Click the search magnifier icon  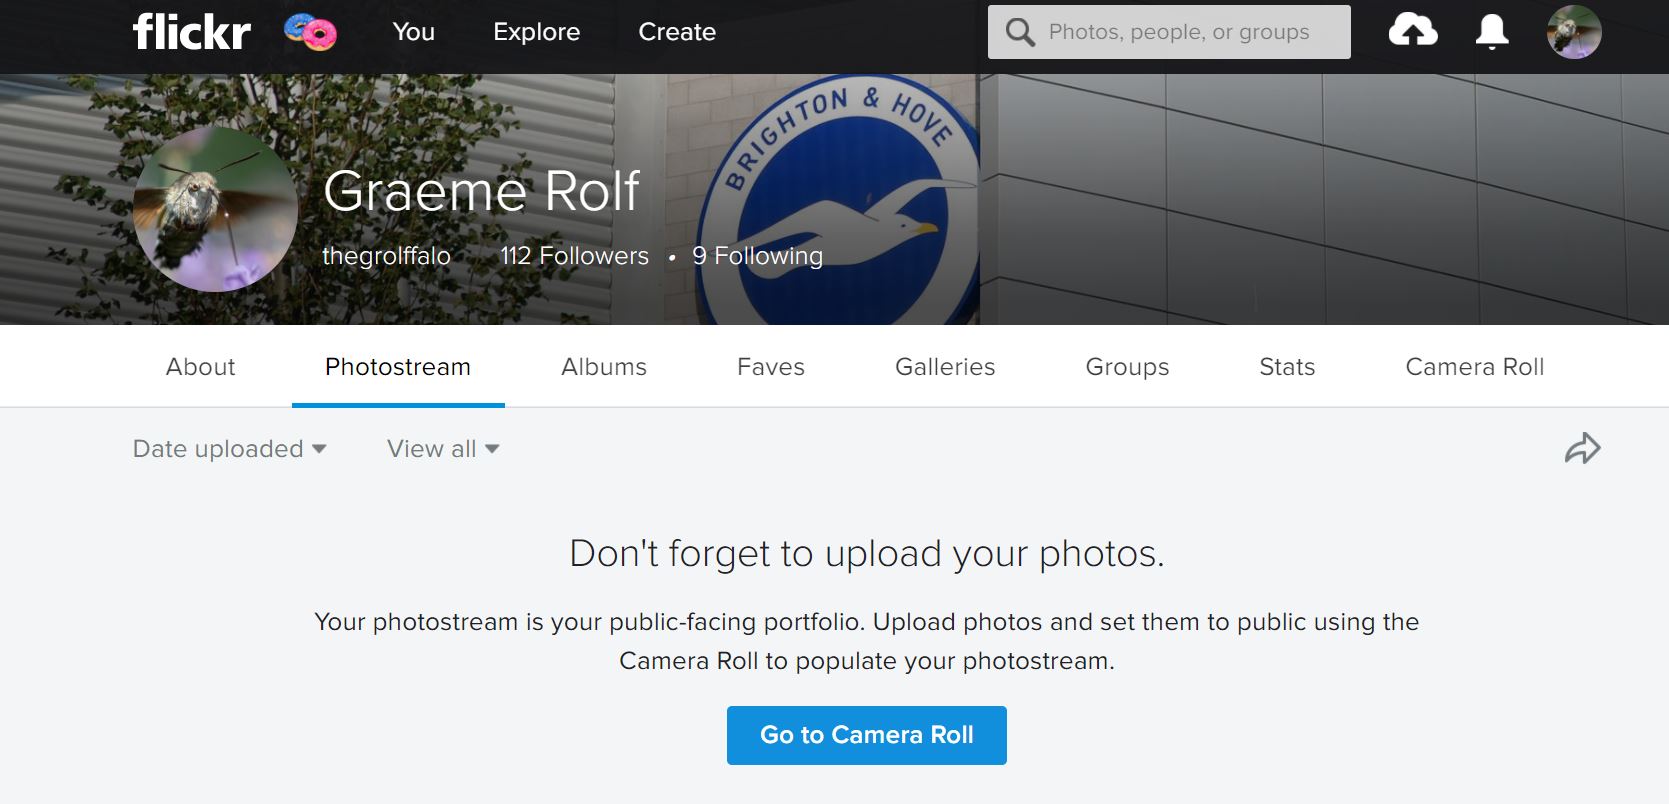pyautogui.click(x=1020, y=32)
